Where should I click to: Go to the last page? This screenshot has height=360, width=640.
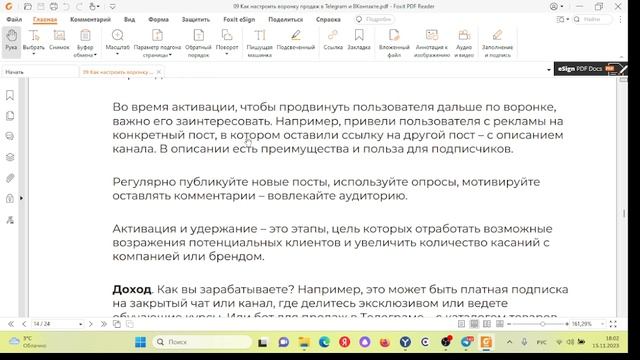click(104, 324)
